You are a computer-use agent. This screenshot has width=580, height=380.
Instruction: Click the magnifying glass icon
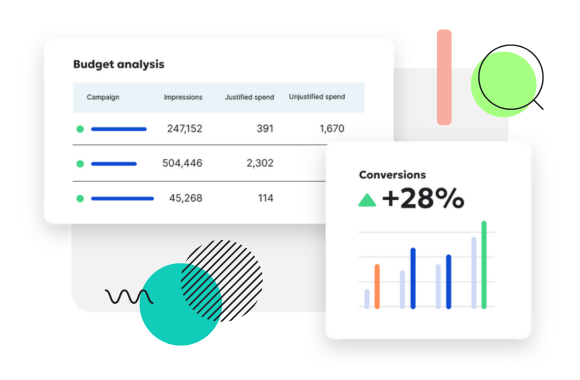click(x=512, y=78)
